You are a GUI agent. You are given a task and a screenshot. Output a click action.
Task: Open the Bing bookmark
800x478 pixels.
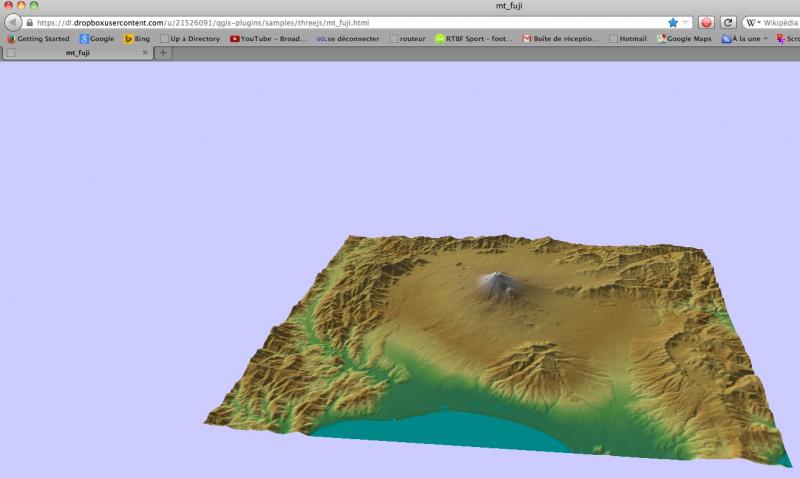tap(136, 39)
